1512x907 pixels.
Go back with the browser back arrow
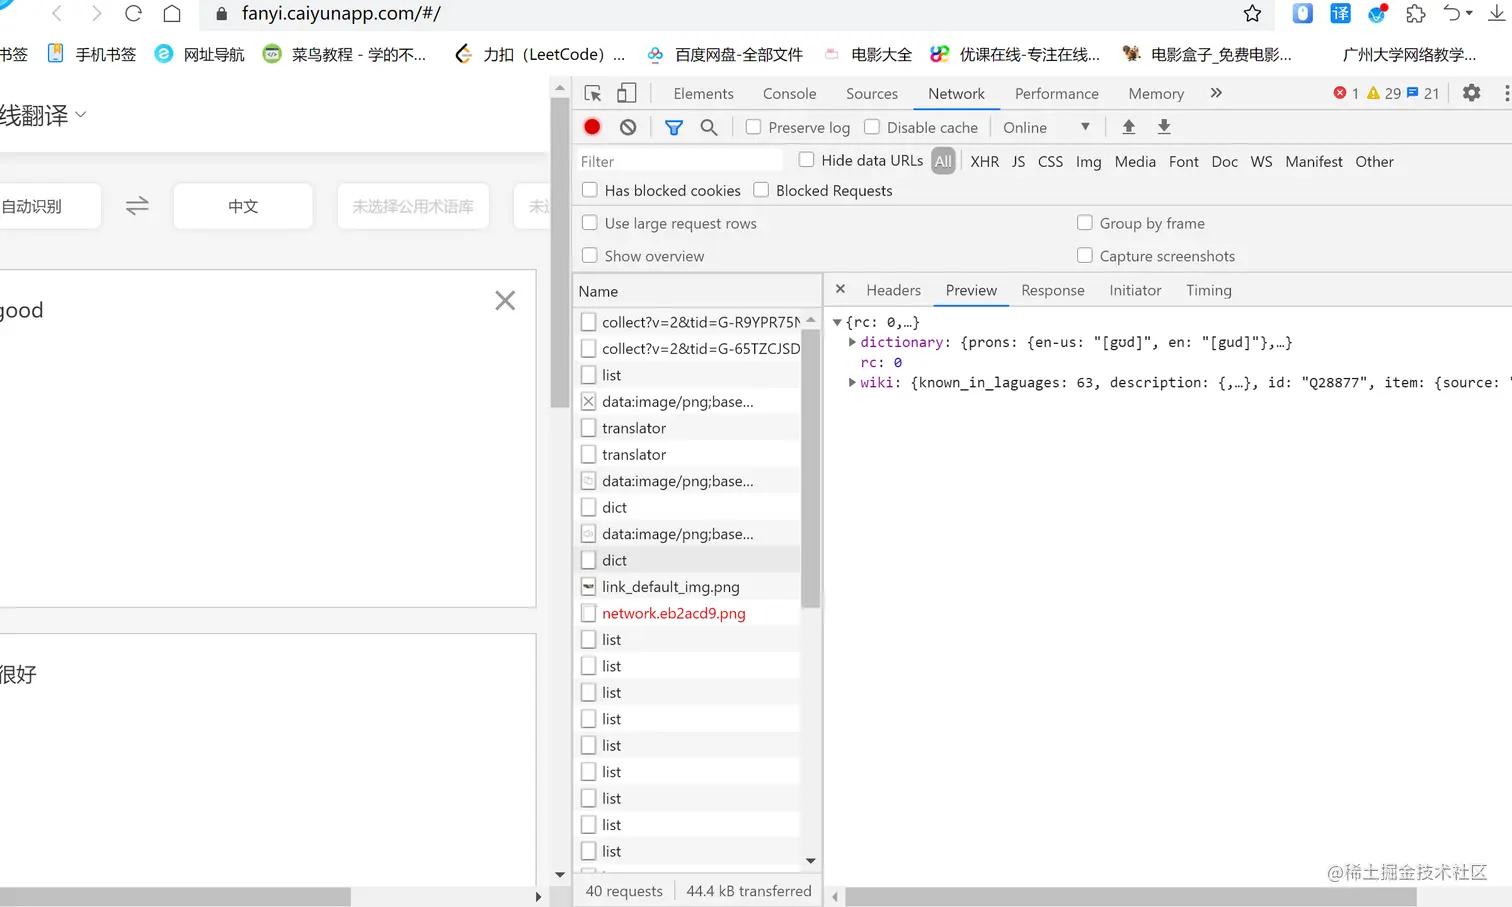pyautogui.click(x=57, y=14)
